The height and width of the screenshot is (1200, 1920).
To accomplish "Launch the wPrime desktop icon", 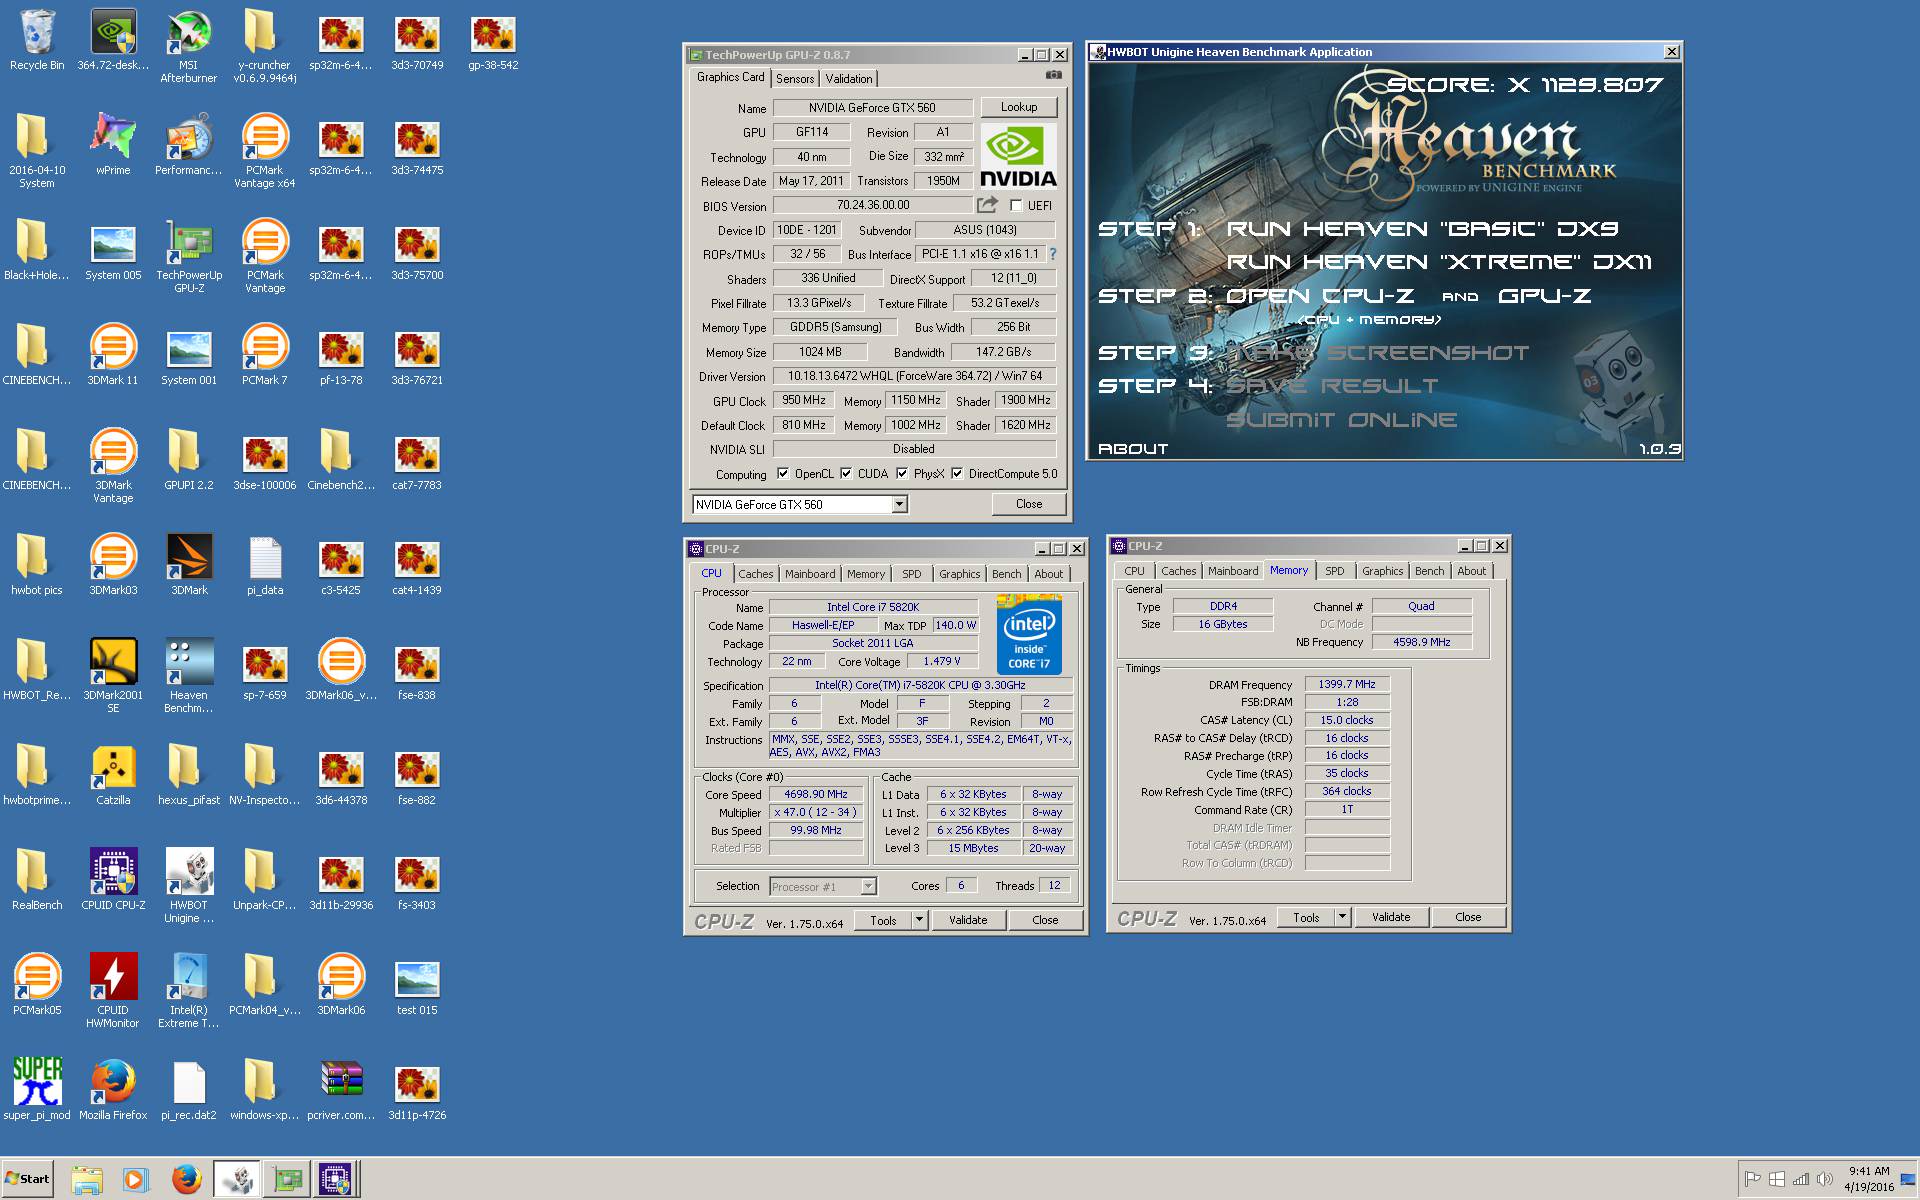I will coord(113,145).
